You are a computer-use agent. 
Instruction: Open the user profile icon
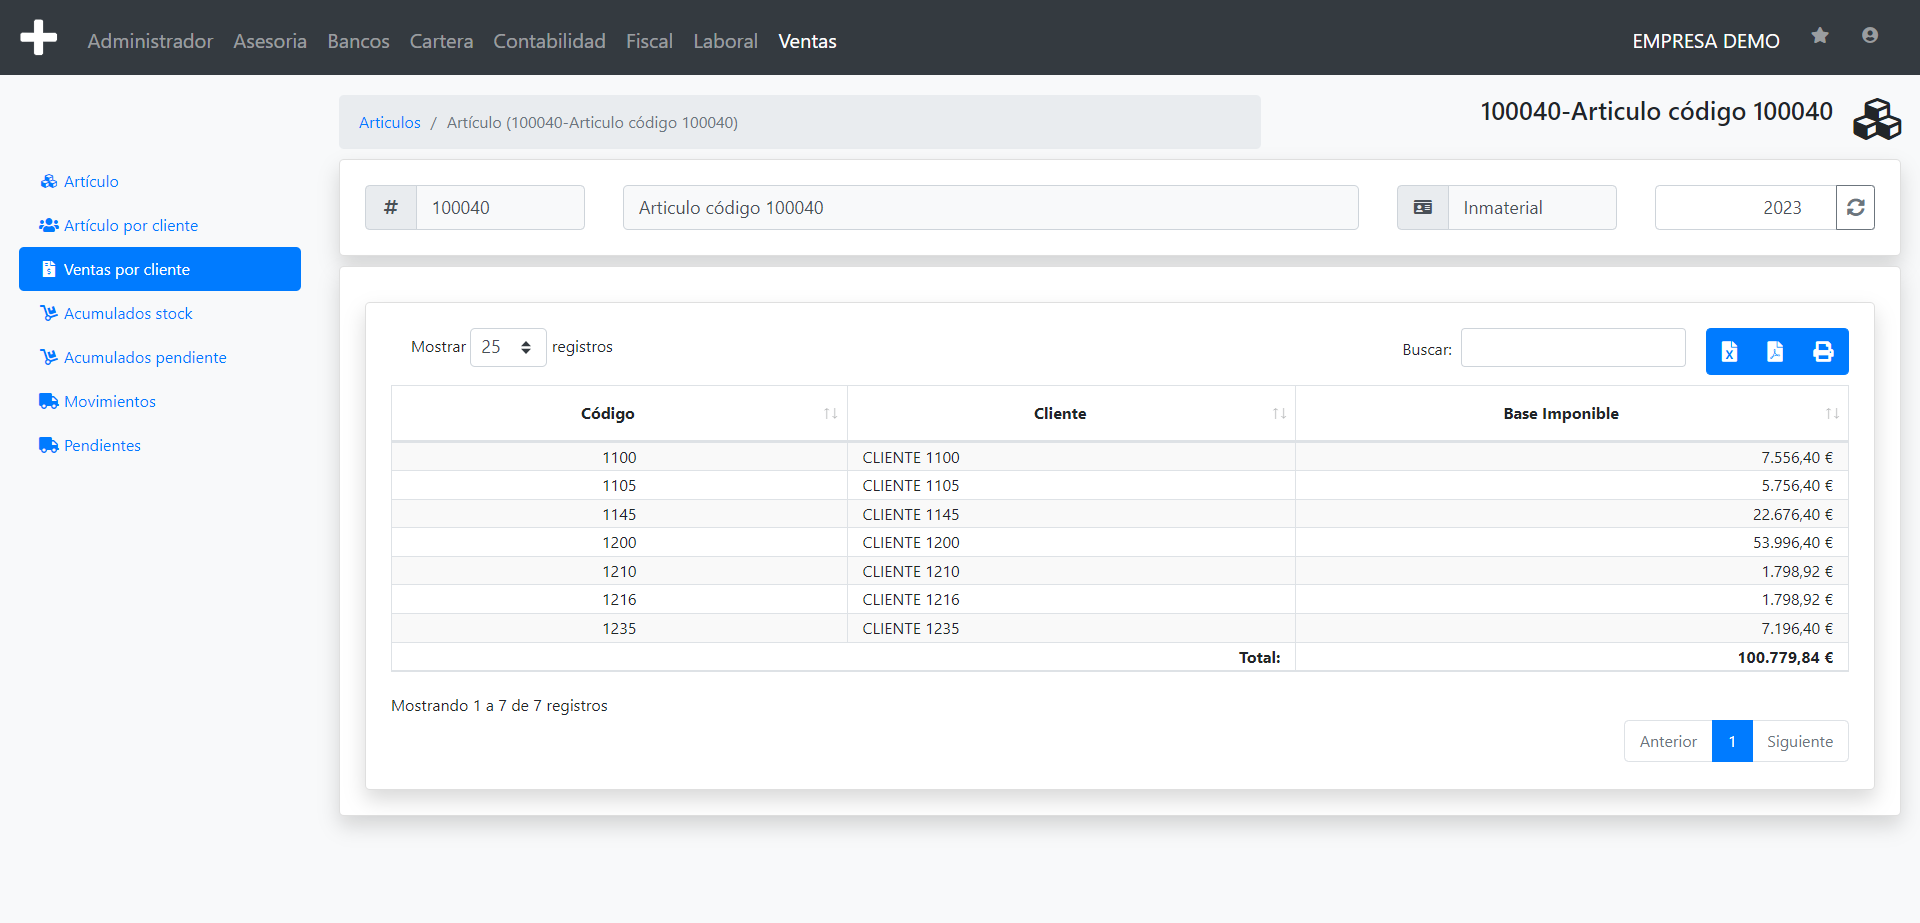pos(1869,36)
